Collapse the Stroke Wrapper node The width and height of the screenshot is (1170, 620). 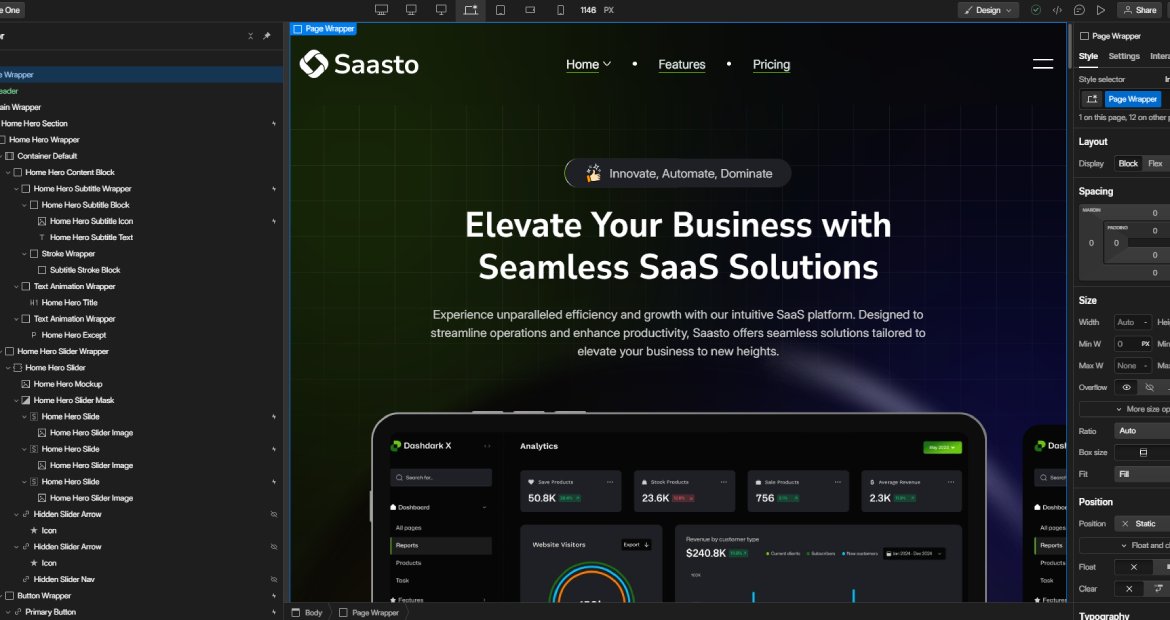point(25,254)
